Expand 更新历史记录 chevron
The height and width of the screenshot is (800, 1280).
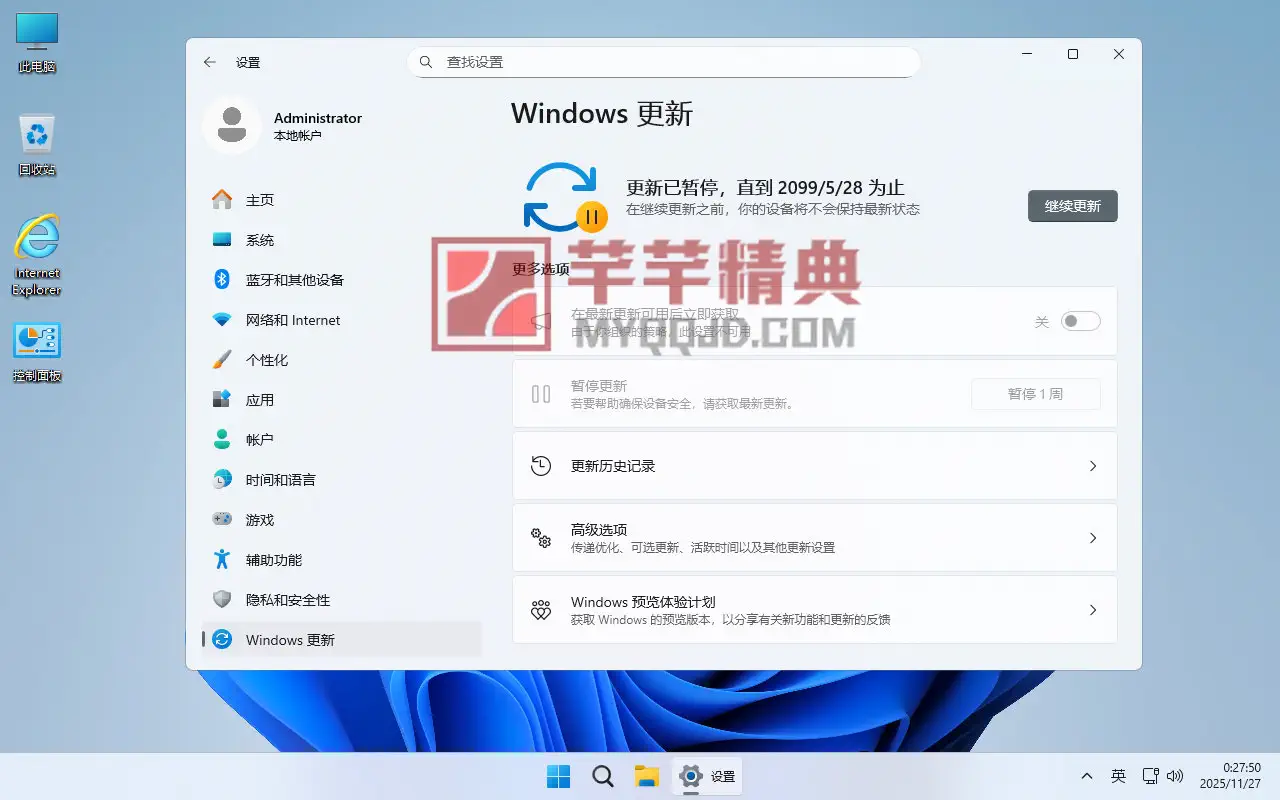click(1092, 466)
